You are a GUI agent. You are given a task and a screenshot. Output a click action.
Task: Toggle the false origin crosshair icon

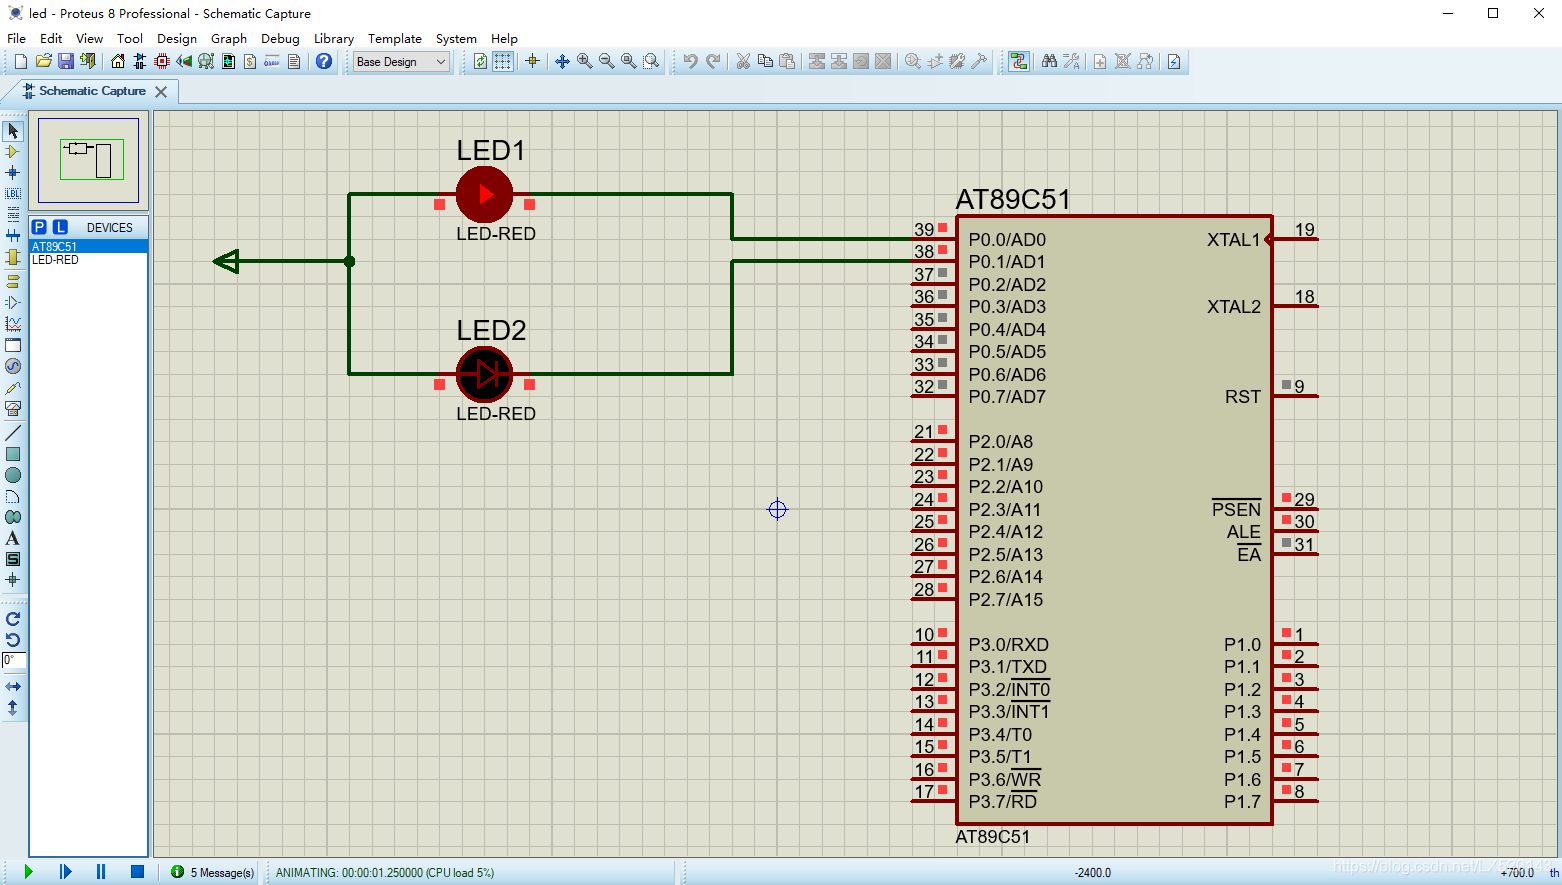tap(532, 61)
